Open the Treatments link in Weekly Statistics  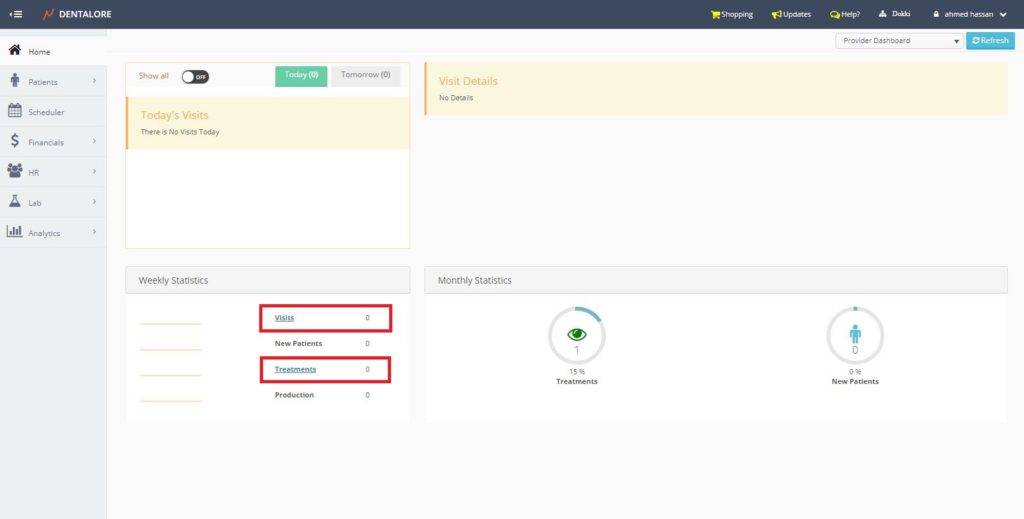[295, 369]
